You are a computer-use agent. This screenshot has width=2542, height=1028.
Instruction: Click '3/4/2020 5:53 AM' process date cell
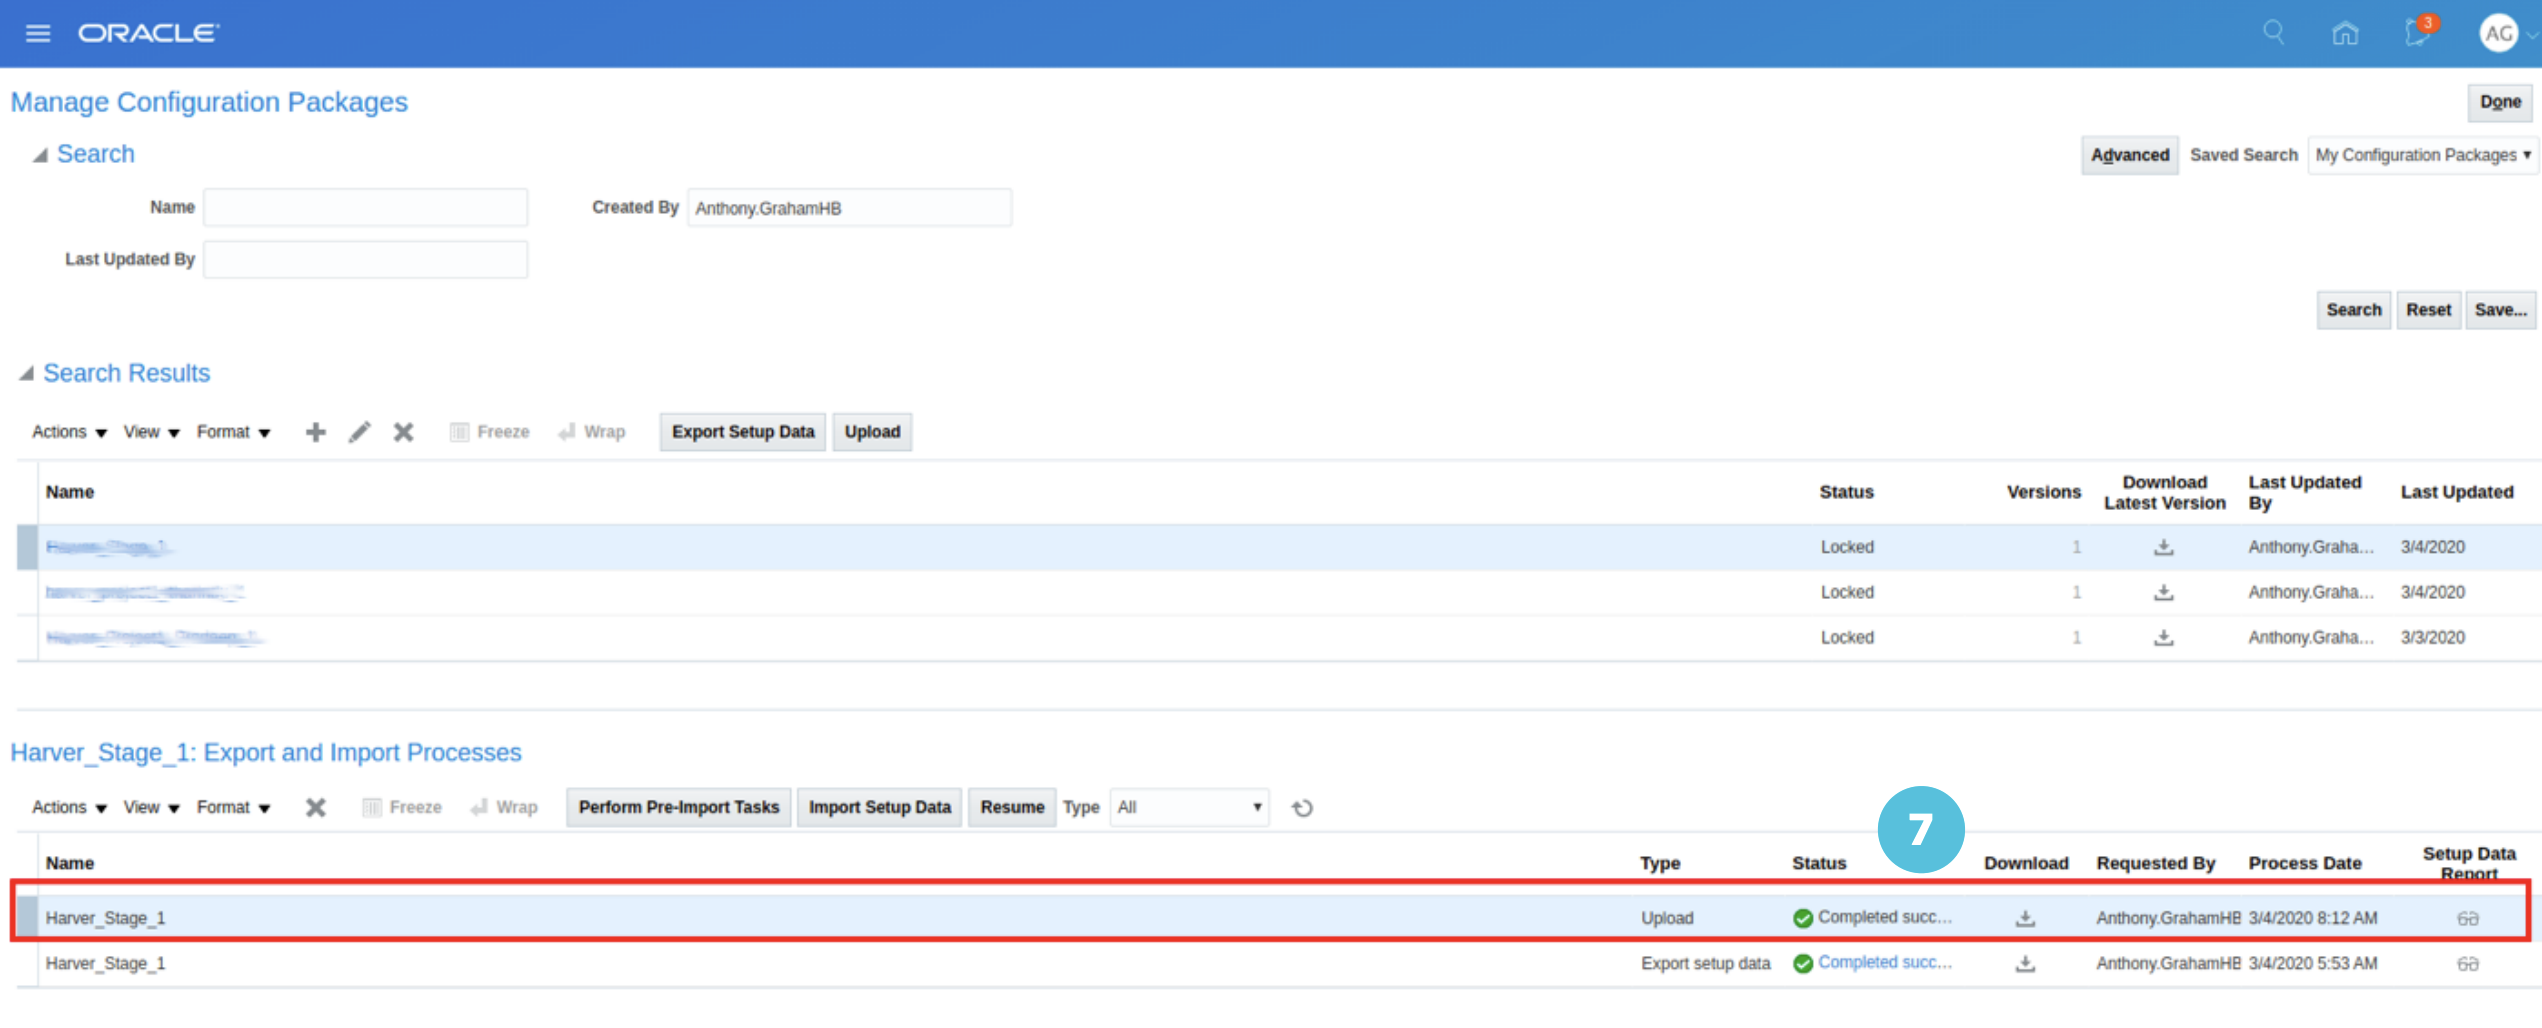[2313, 963]
